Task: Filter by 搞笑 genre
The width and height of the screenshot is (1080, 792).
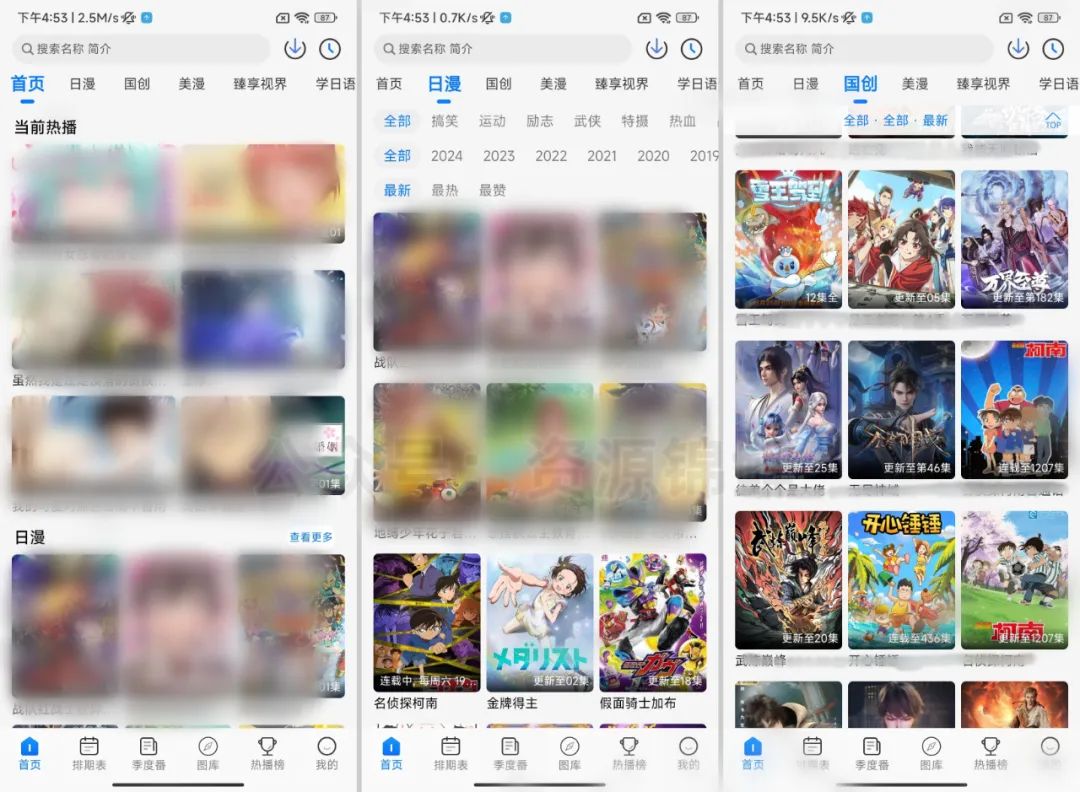Action: [445, 121]
